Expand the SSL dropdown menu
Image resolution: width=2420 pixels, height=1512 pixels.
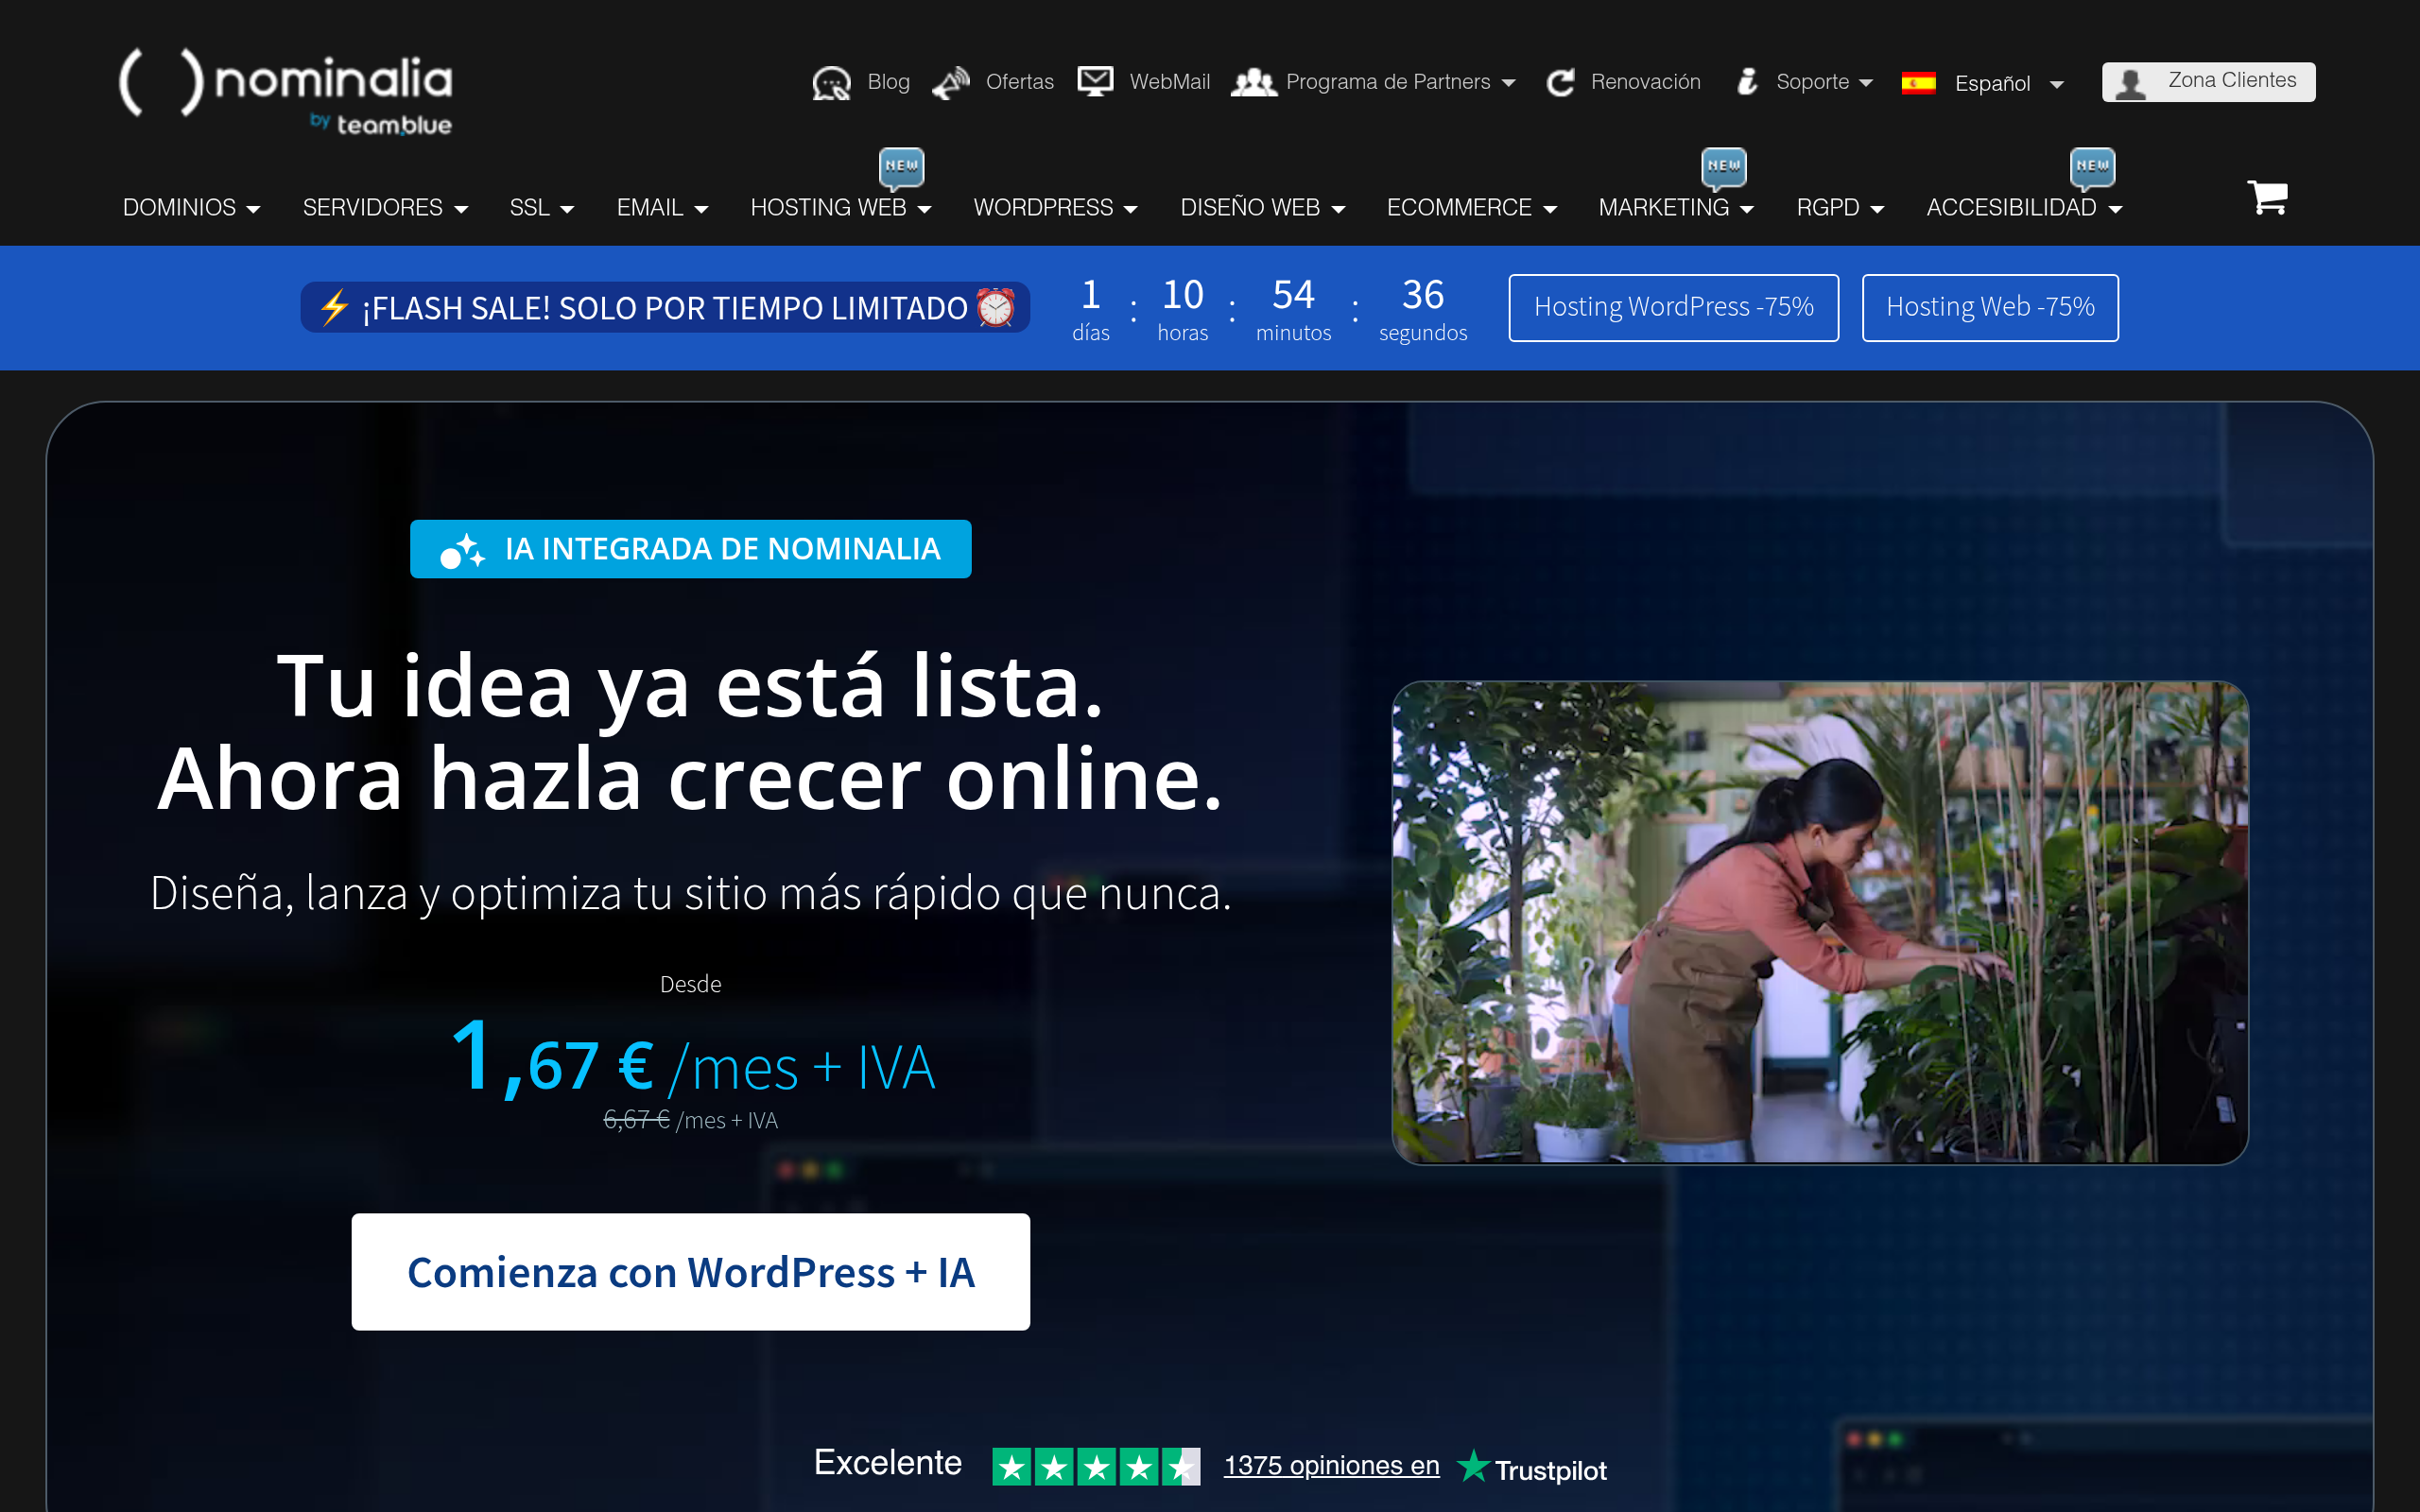click(x=542, y=208)
